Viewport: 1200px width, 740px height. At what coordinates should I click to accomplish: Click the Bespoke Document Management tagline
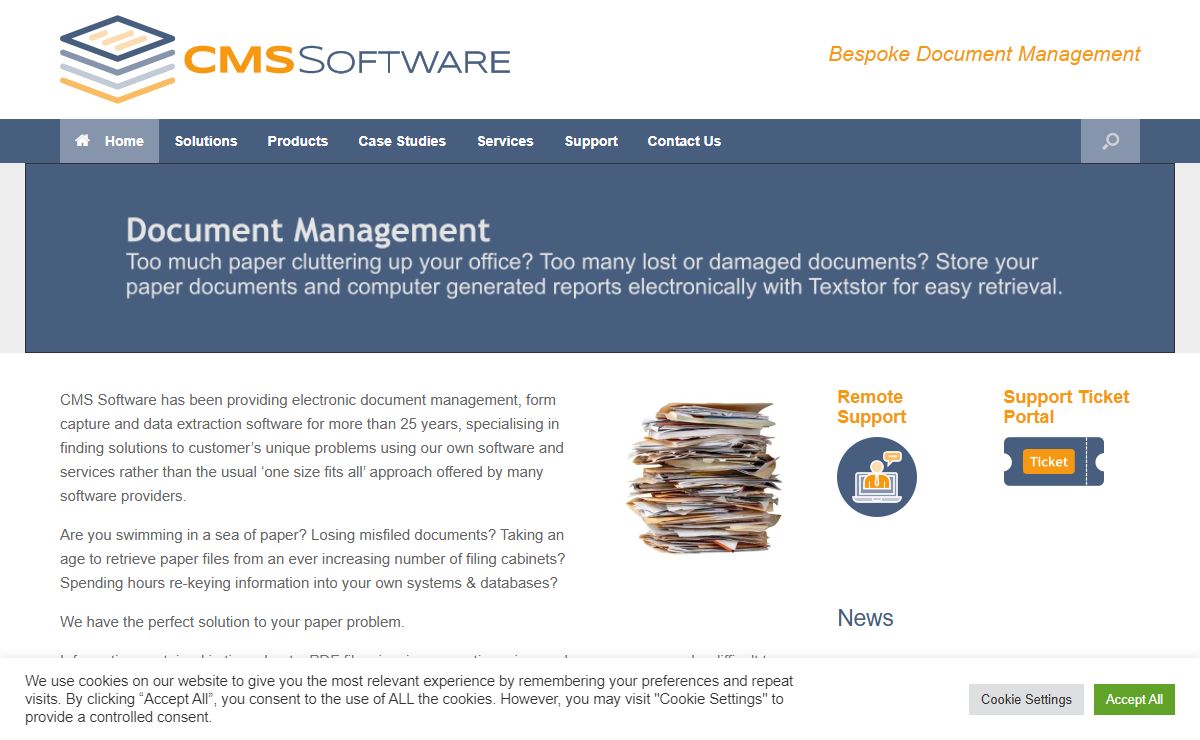[x=984, y=54]
